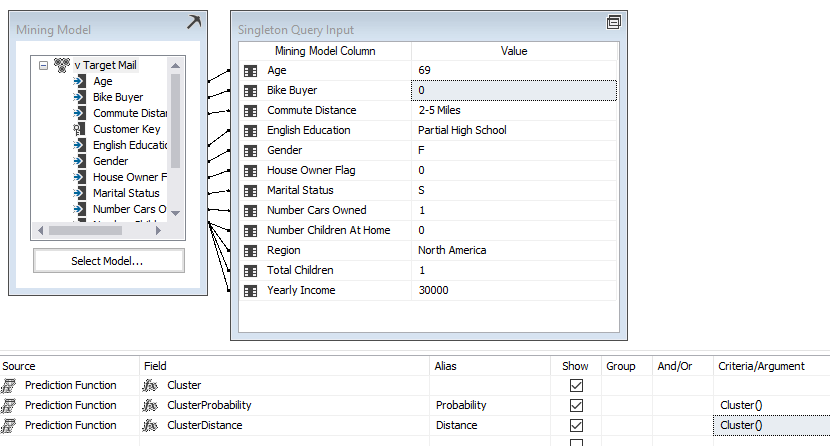Click the right scroll arrow in Mining Model tree
Image resolution: width=830 pixels, height=446 pixels.
click(x=161, y=230)
